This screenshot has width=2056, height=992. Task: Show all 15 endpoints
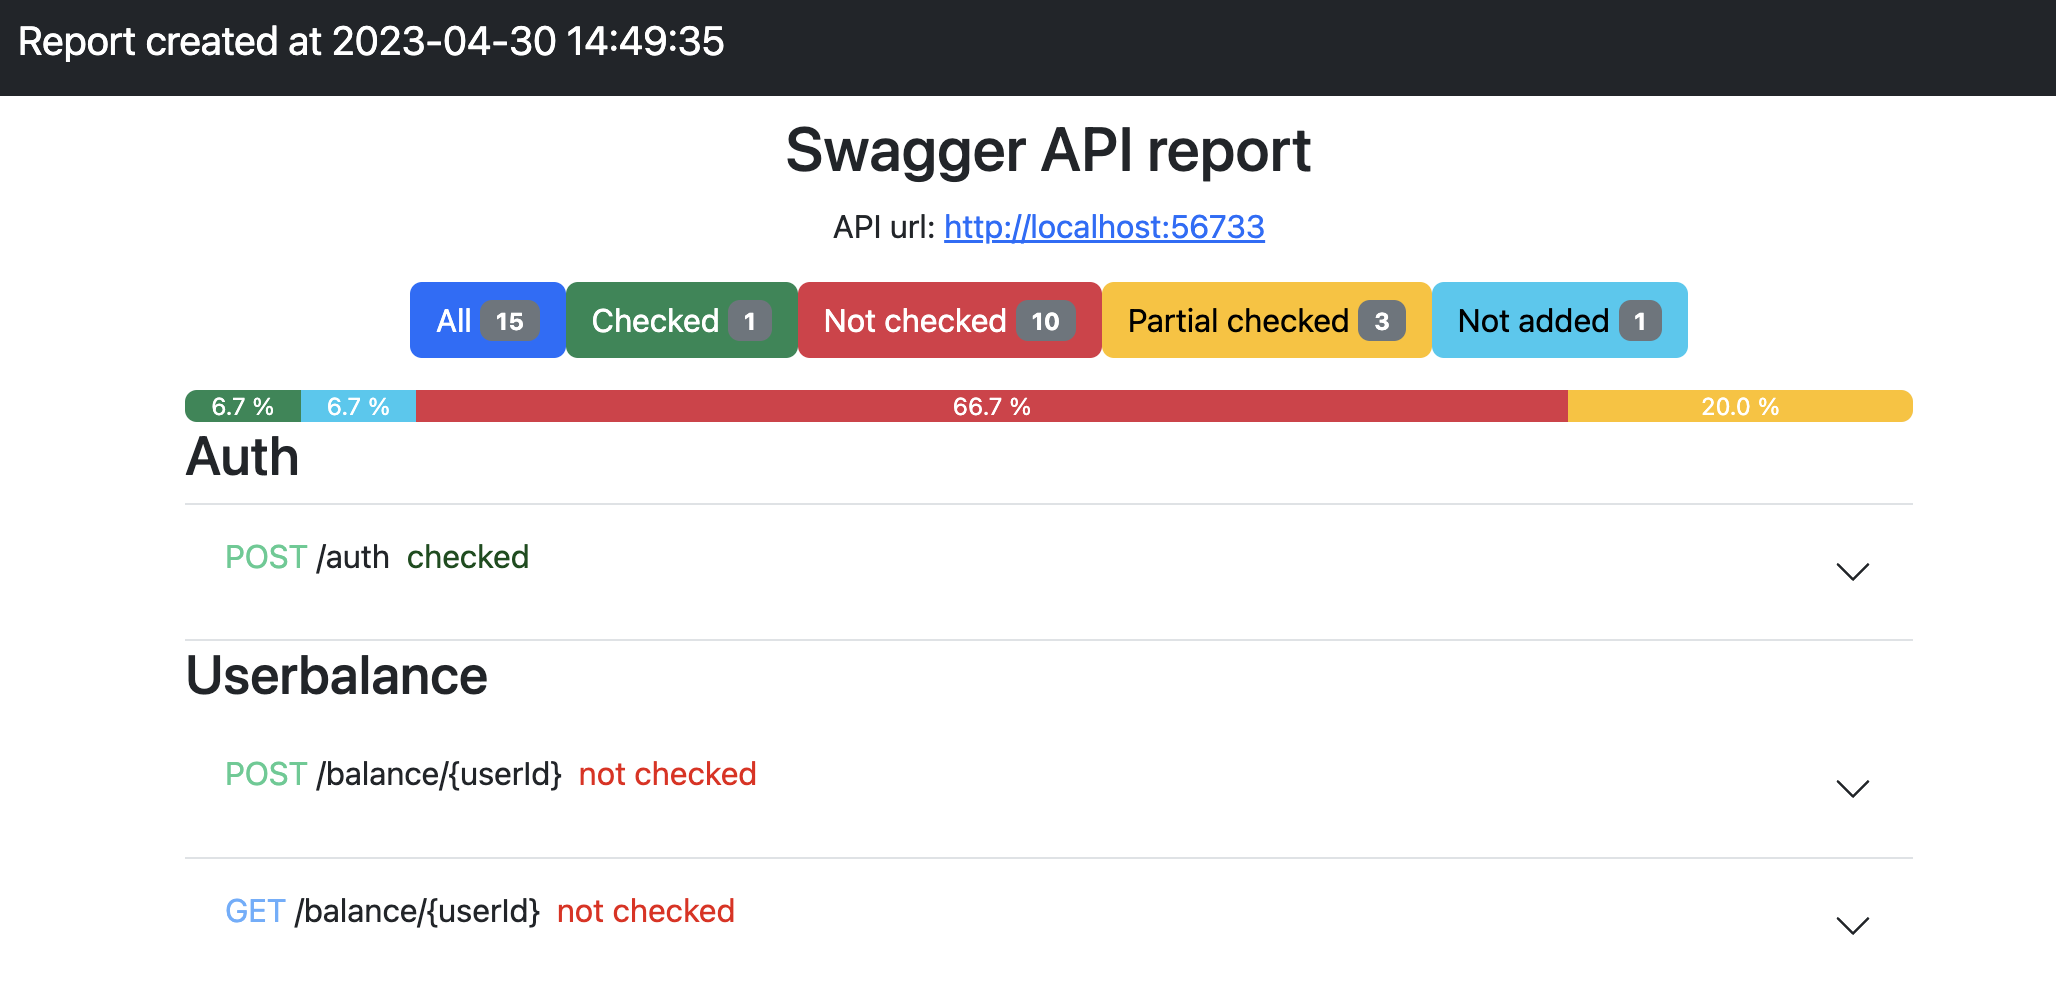click(487, 321)
